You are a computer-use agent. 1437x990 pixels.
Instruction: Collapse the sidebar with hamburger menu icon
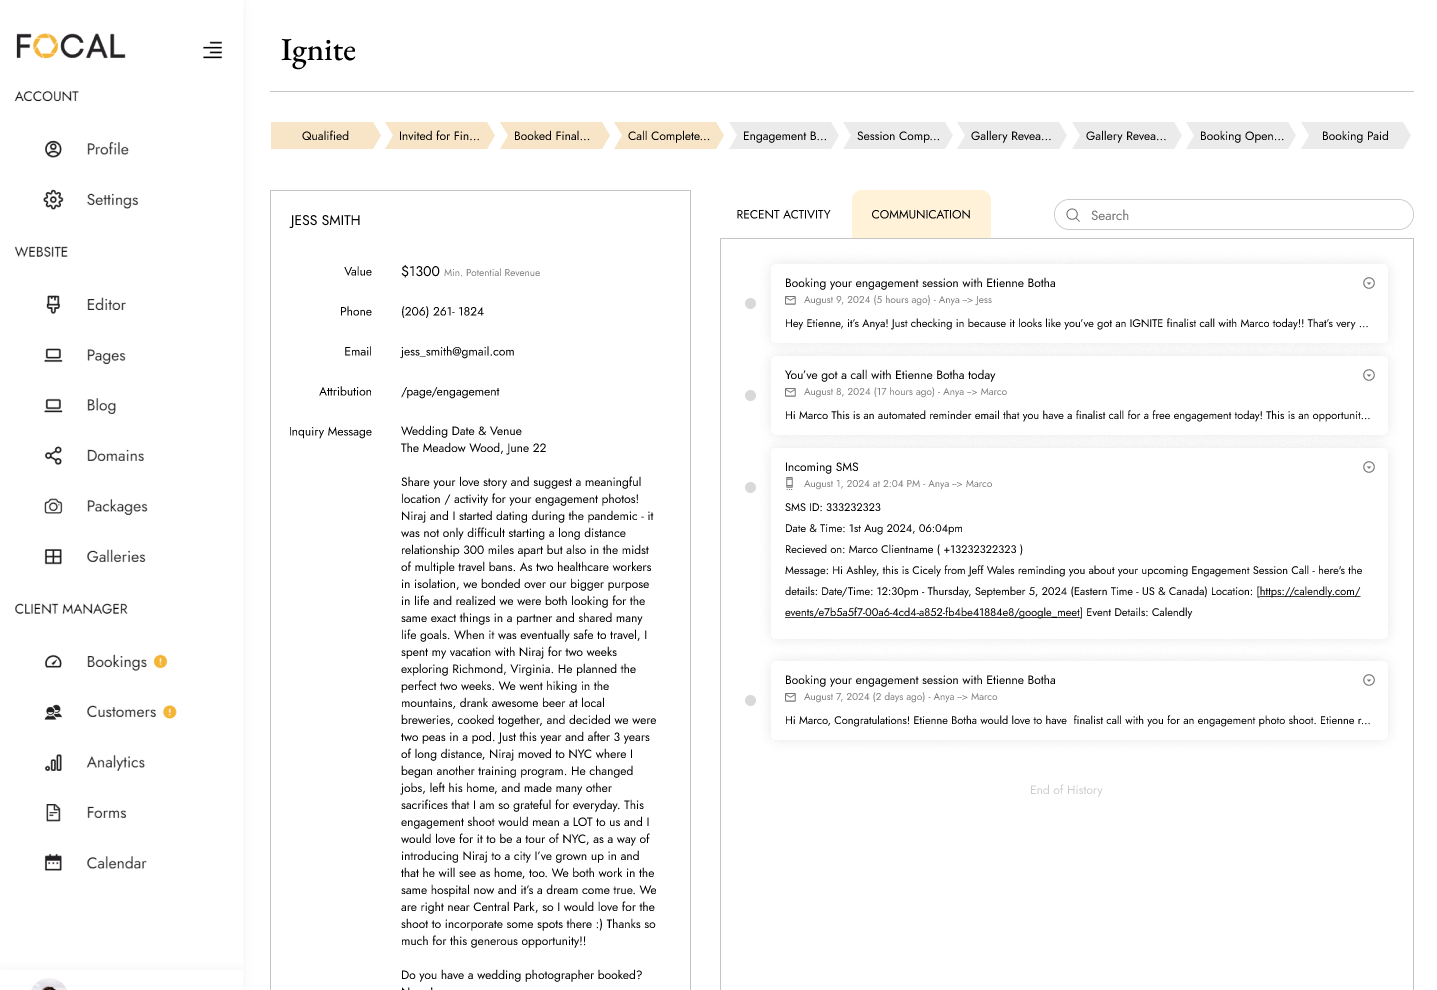[212, 50]
